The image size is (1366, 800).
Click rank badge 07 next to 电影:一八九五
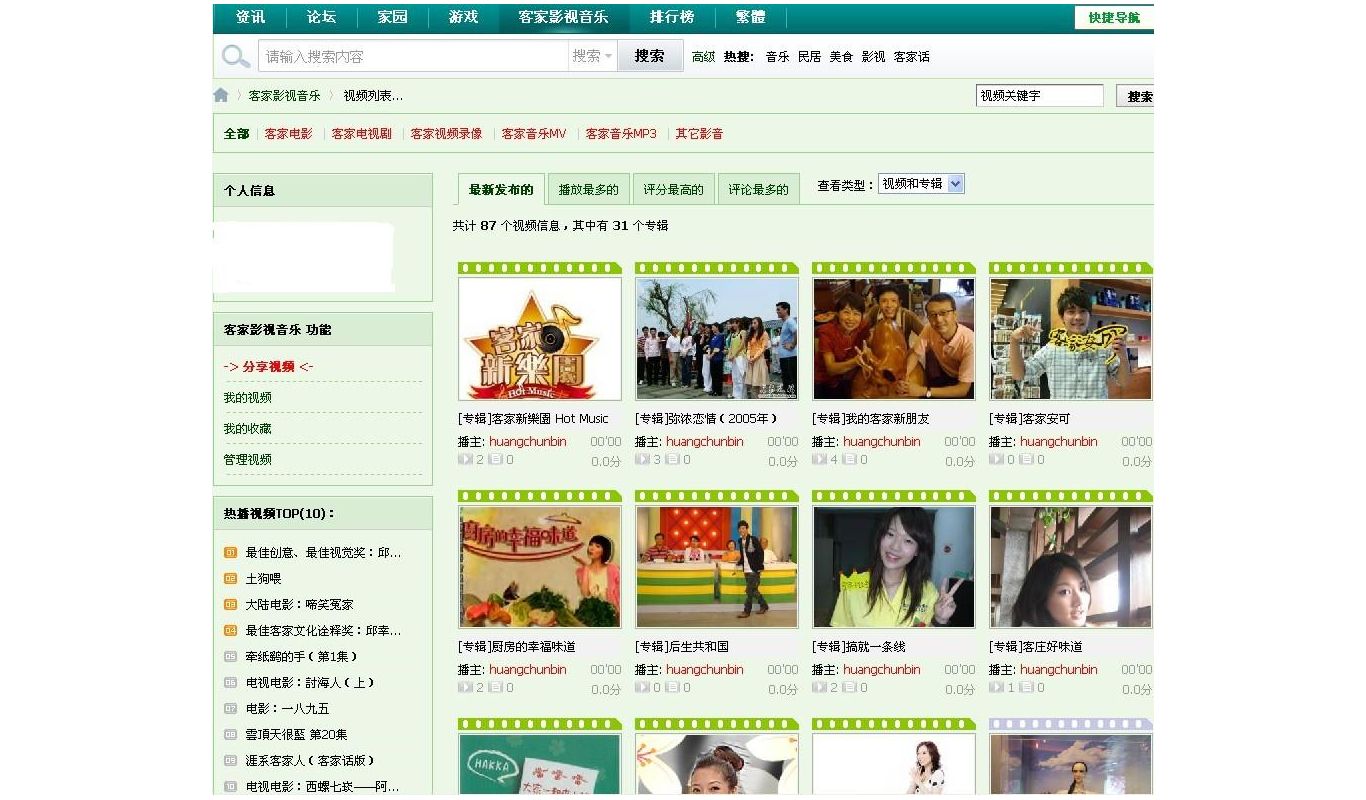click(x=230, y=708)
